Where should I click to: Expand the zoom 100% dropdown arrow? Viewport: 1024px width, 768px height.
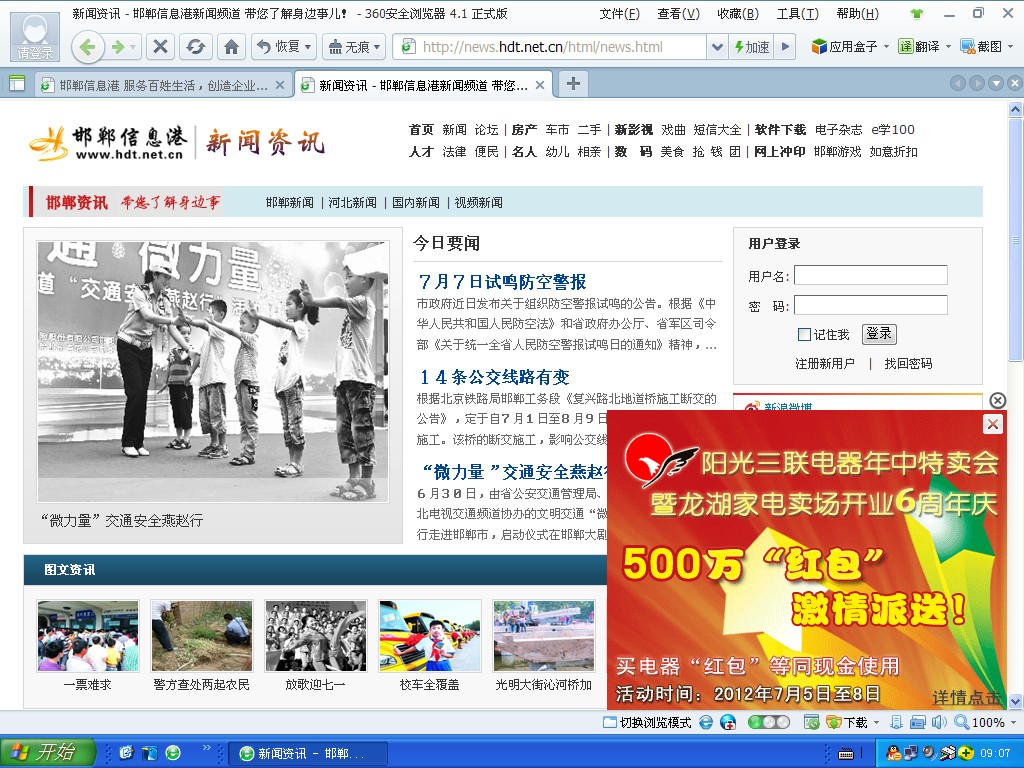(1013, 722)
